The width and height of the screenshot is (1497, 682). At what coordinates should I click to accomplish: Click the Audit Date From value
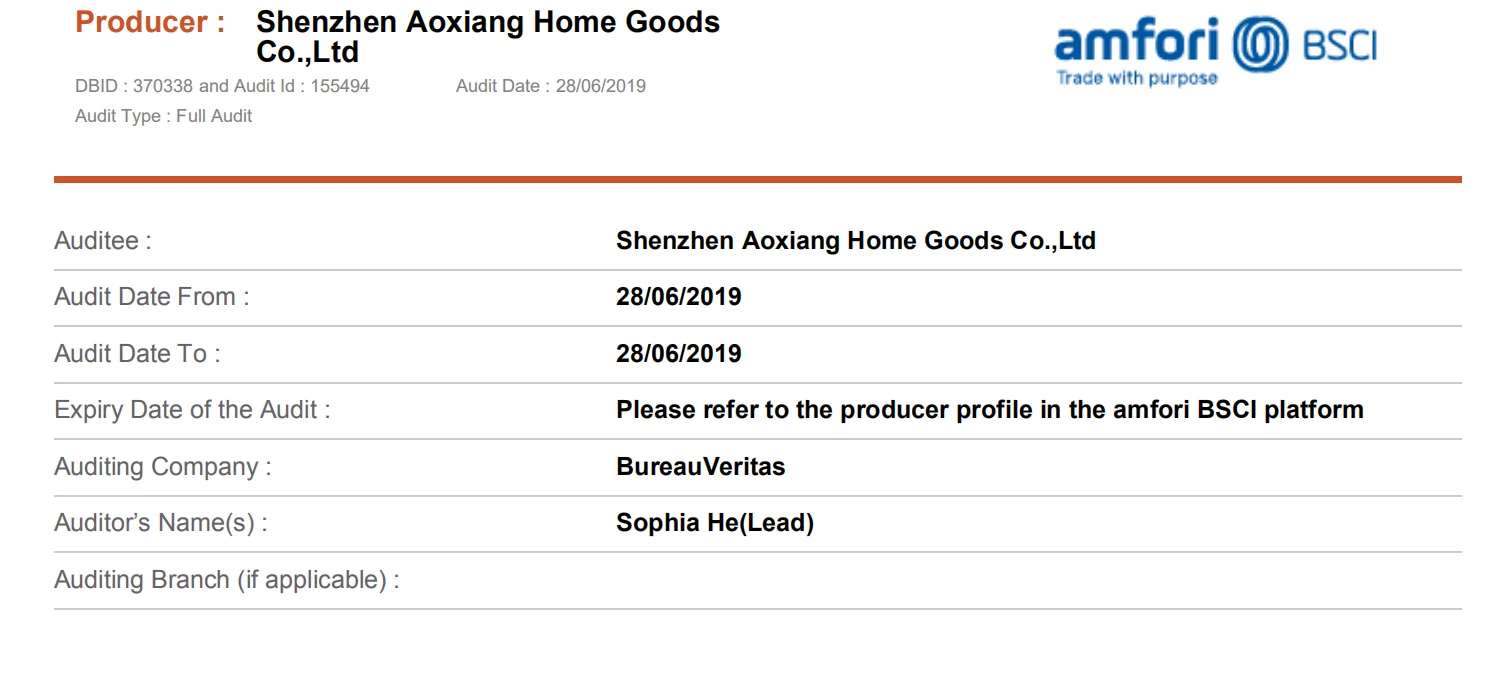coord(678,297)
